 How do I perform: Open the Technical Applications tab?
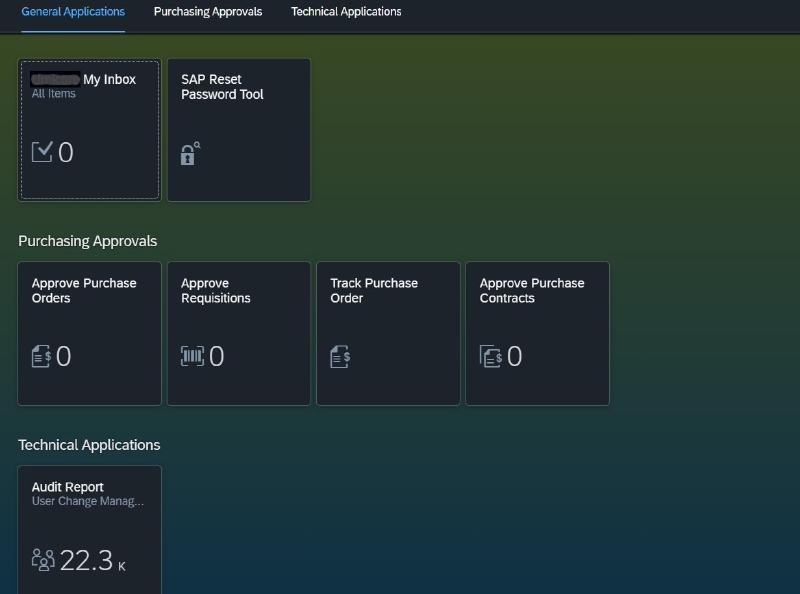pos(345,12)
